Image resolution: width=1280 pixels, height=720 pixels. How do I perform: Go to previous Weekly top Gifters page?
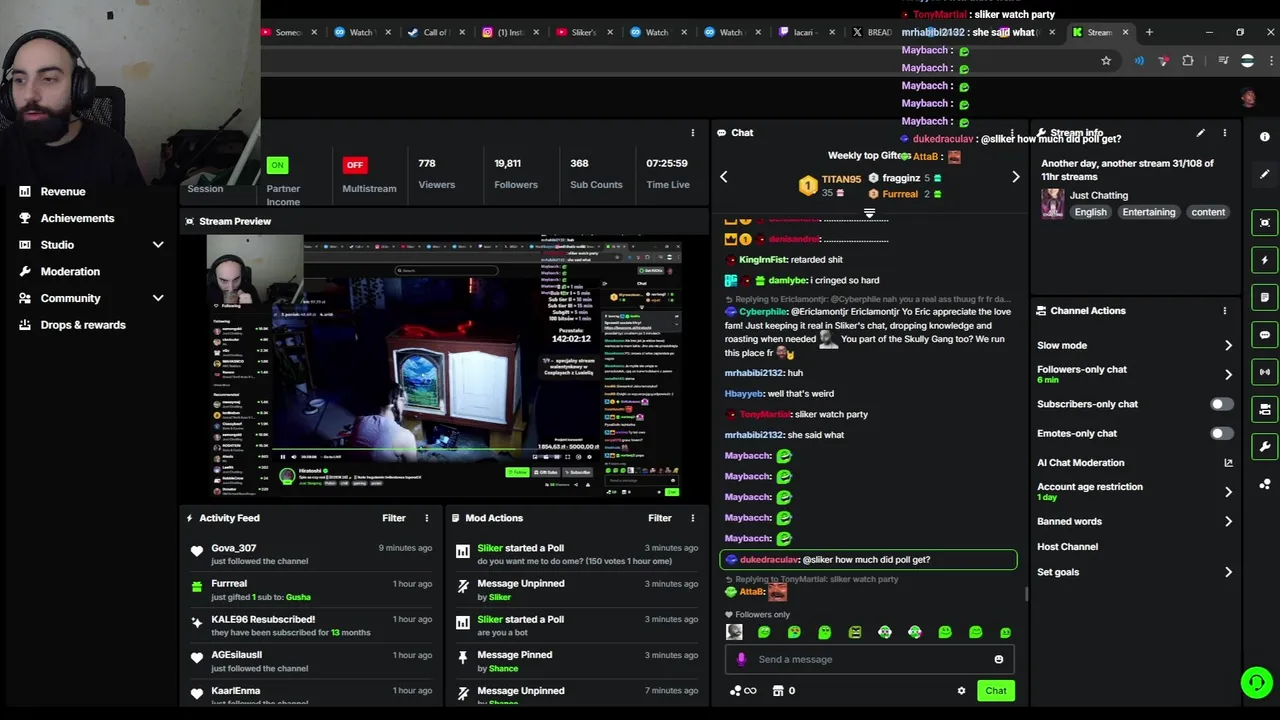724,177
